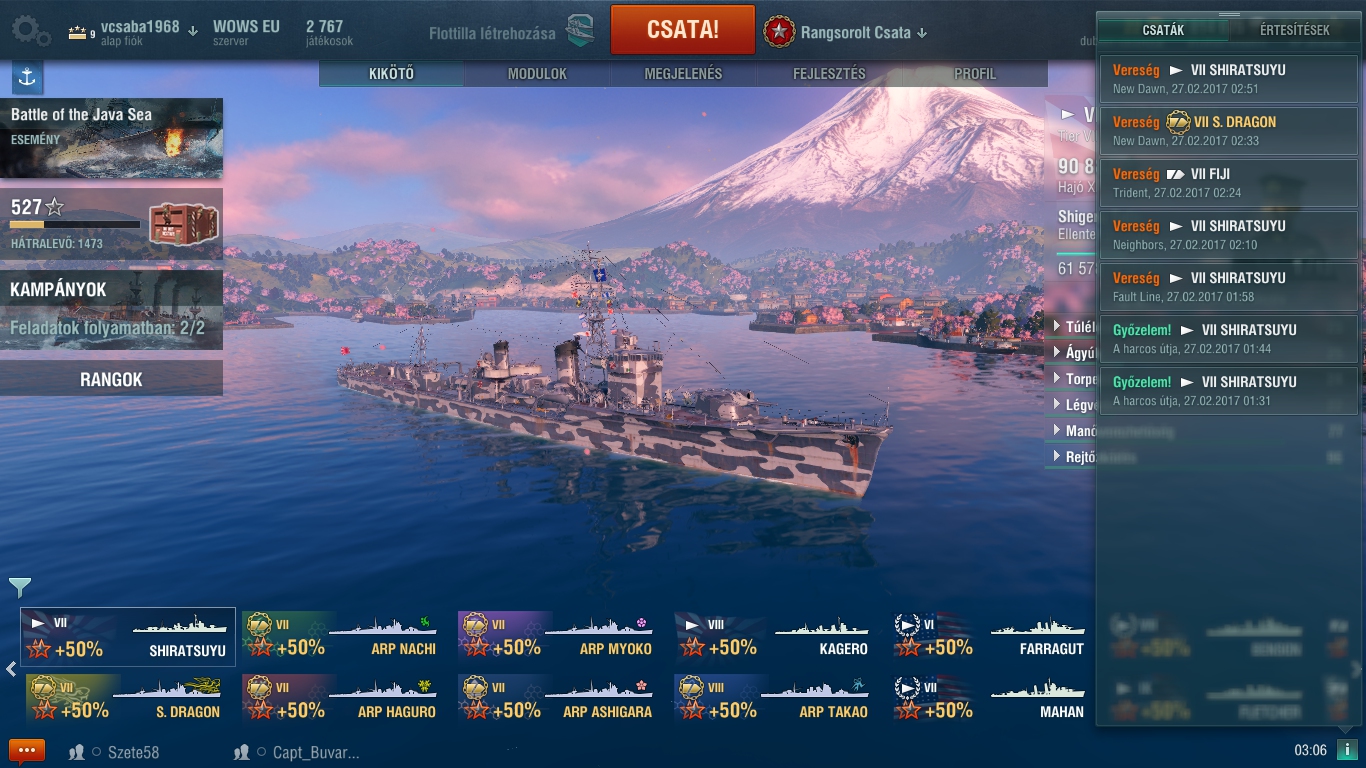Open the red chat button
Screen dimensions: 1366x768
point(27,751)
